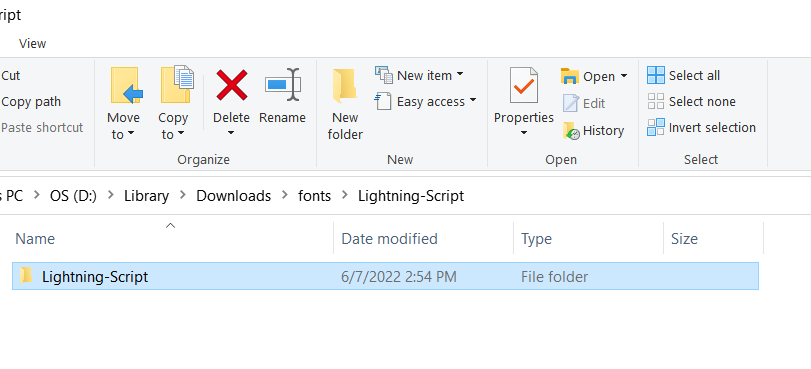Click Lightning-Script in address bar
This screenshot has height=369, width=811.
pyautogui.click(x=411, y=196)
